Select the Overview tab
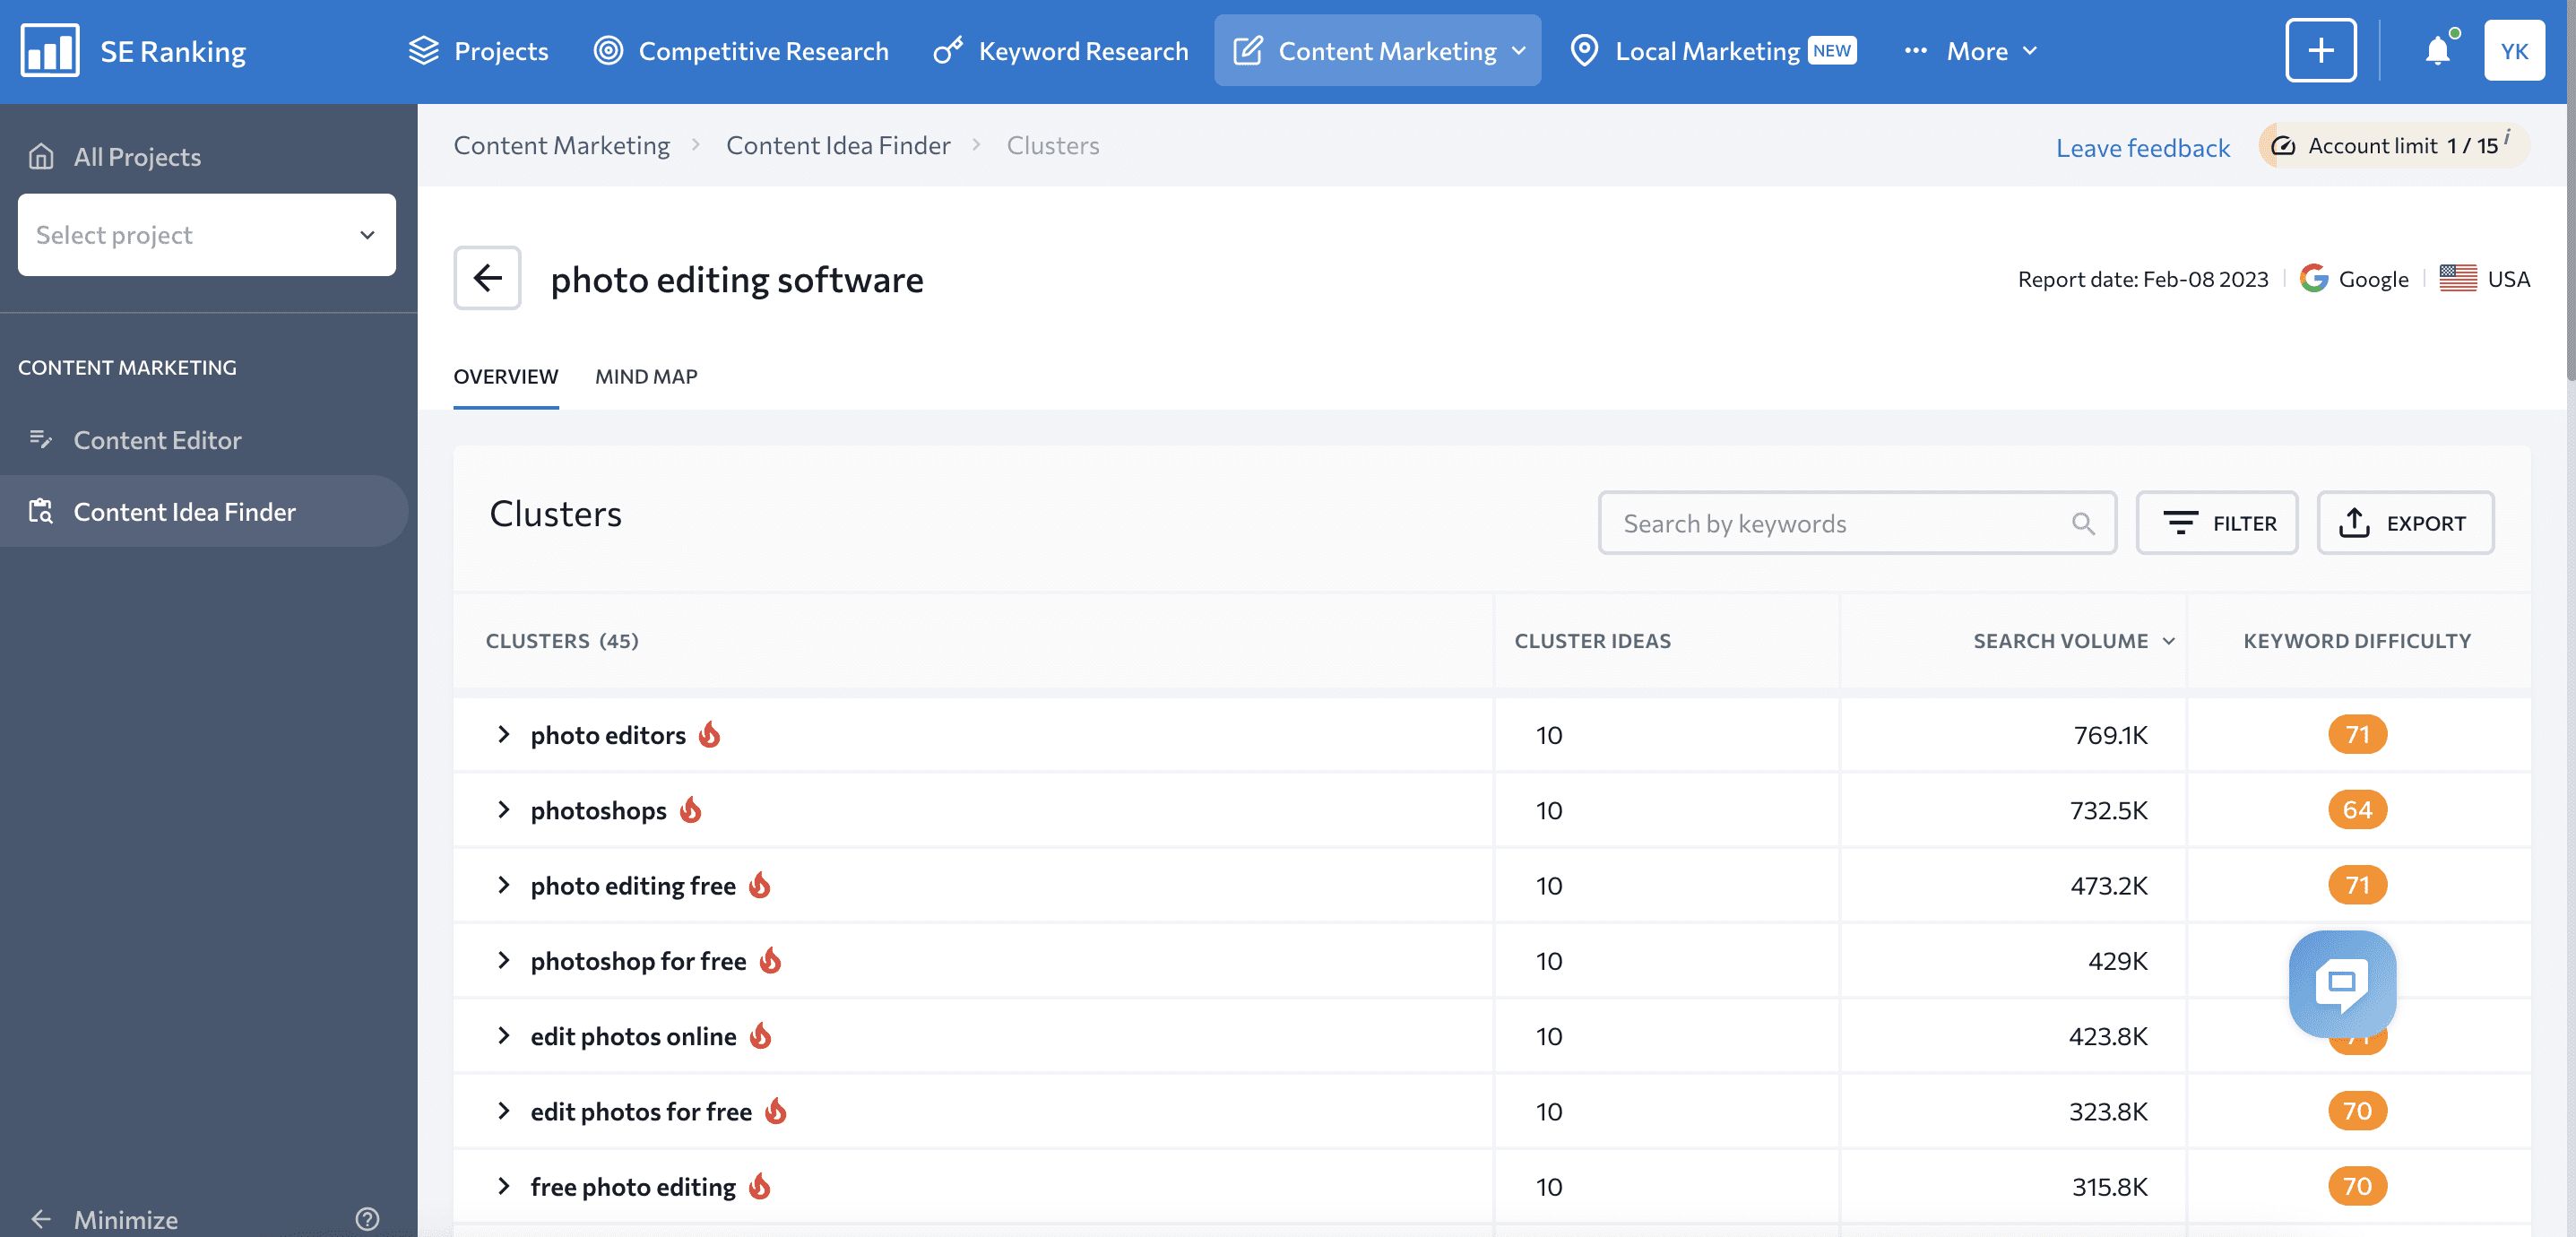The height and width of the screenshot is (1237, 2576). (x=506, y=373)
